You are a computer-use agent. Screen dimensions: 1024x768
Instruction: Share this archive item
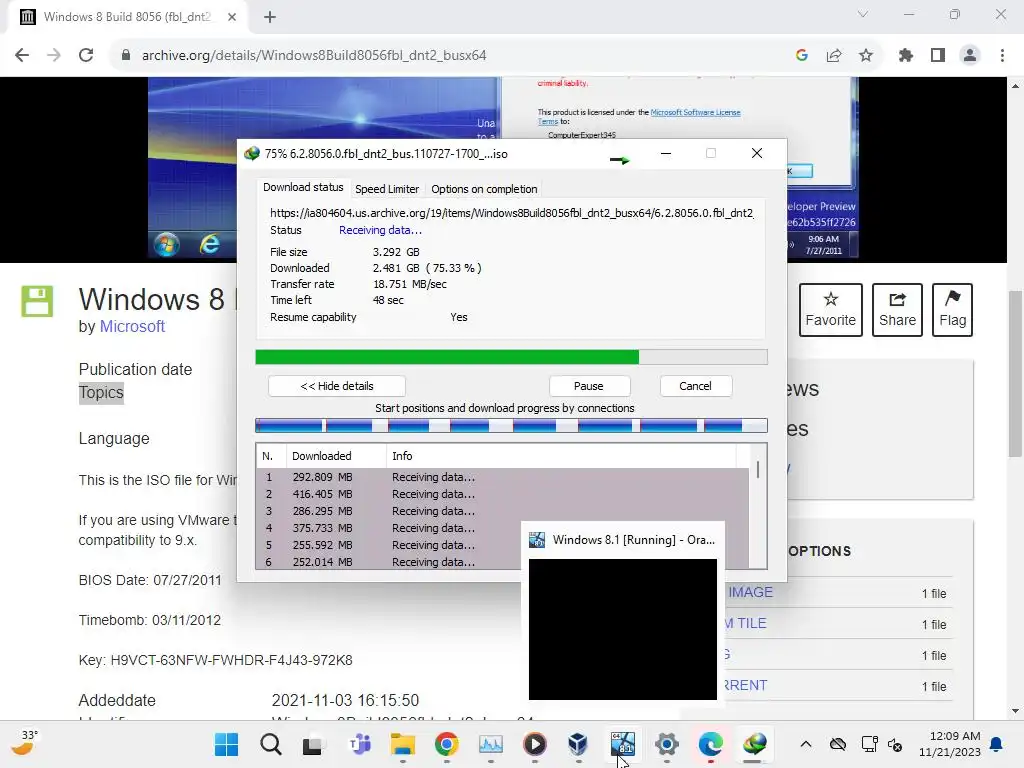pos(897,310)
